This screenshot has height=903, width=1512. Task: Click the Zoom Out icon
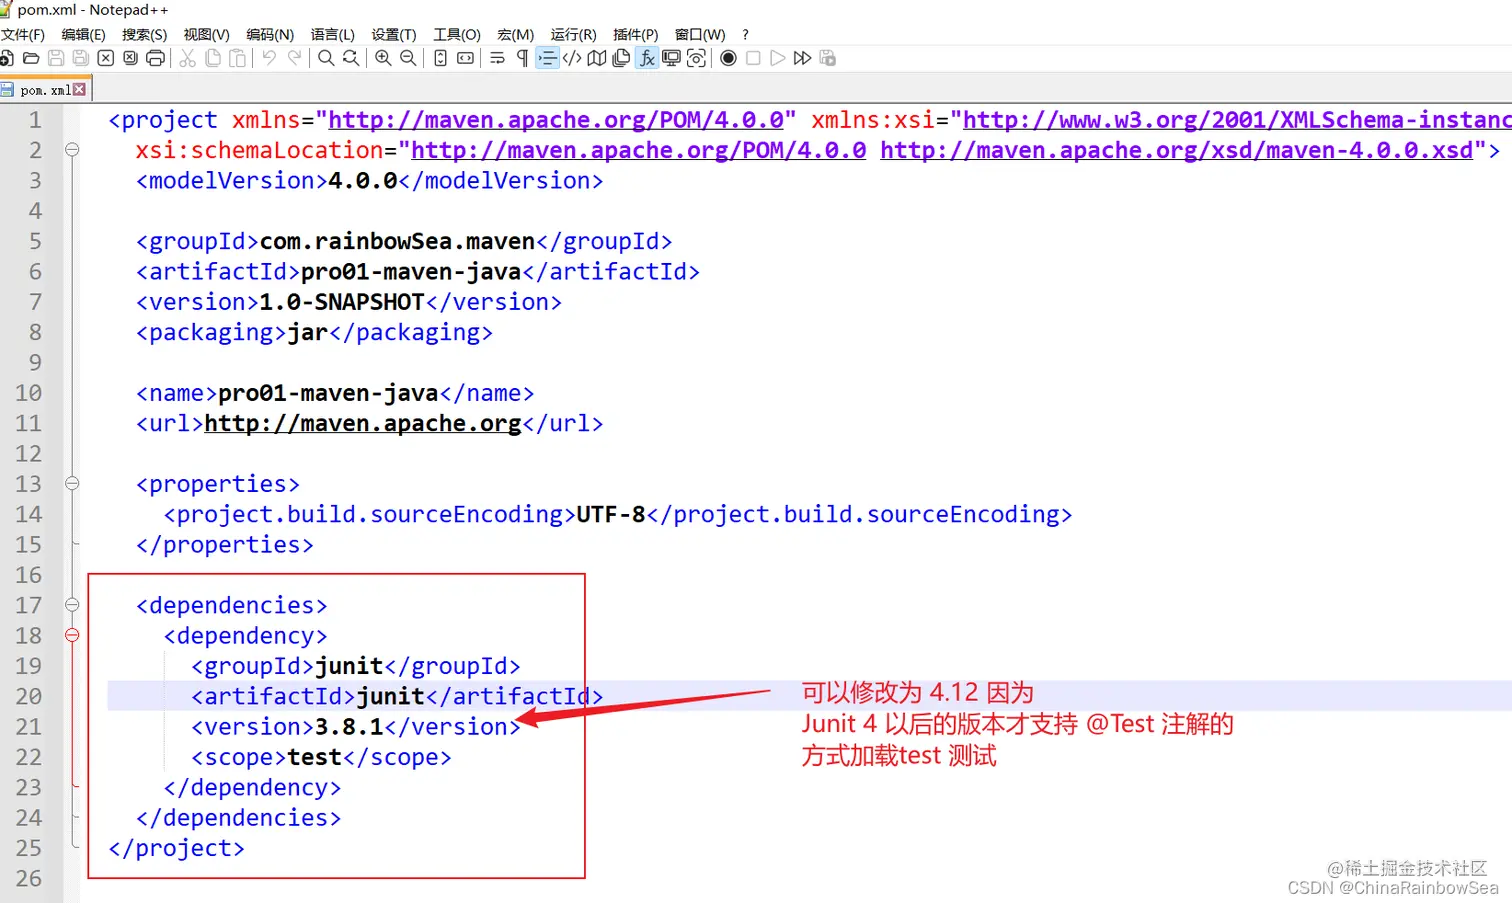tap(408, 58)
